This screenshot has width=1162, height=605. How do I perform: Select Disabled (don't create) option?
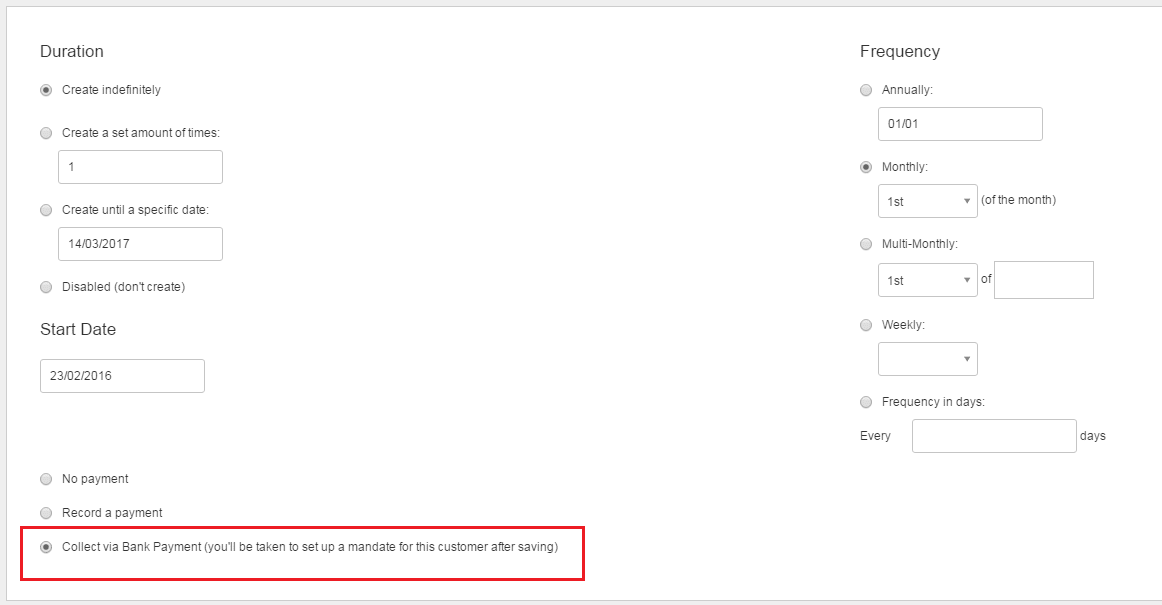(x=46, y=287)
